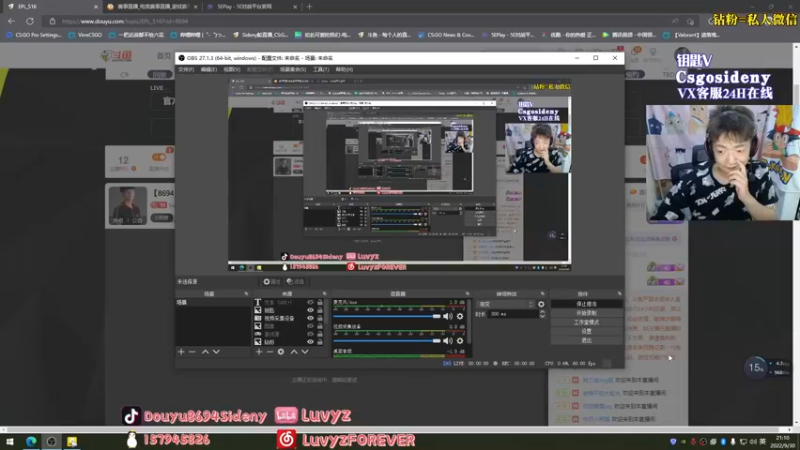Mute the 视频采集设备 mixer channel
The image size is (800, 450).
coord(448,341)
